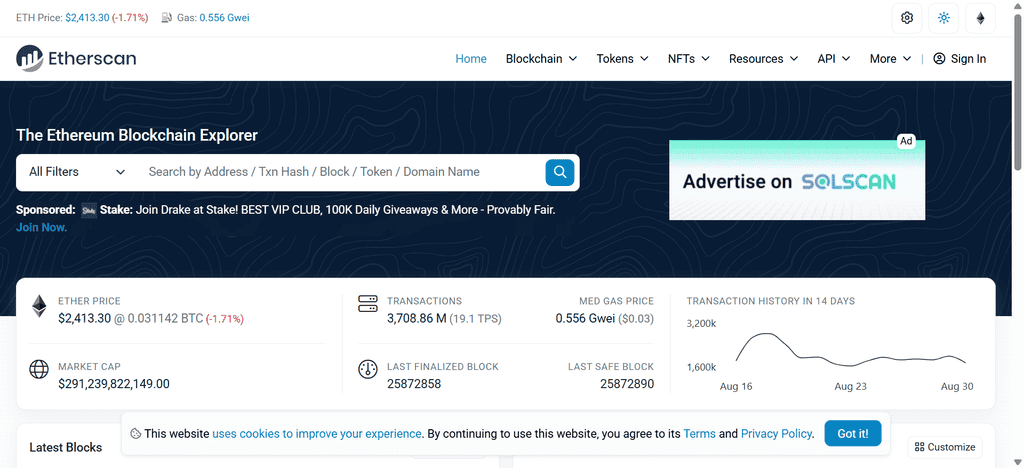The image size is (1024, 468).
Task: Go to the Home menu item
Action: [x=471, y=59]
